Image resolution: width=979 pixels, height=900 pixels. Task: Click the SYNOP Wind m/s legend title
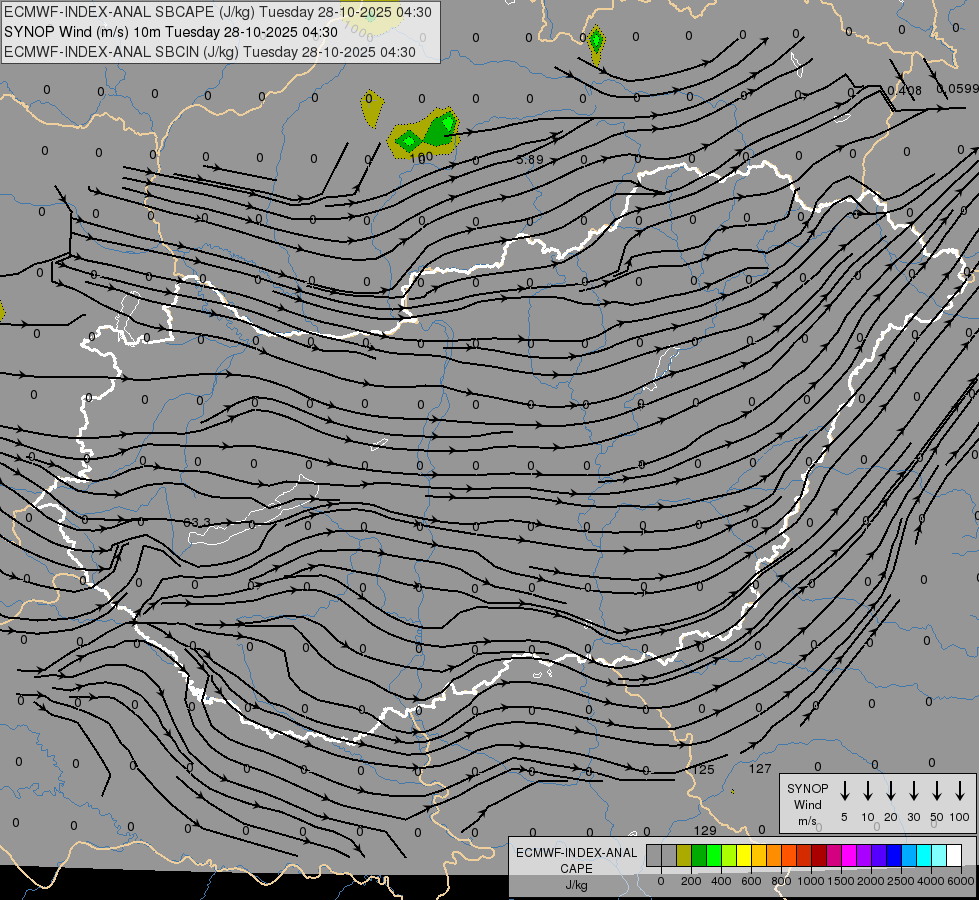click(x=807, y=804)
